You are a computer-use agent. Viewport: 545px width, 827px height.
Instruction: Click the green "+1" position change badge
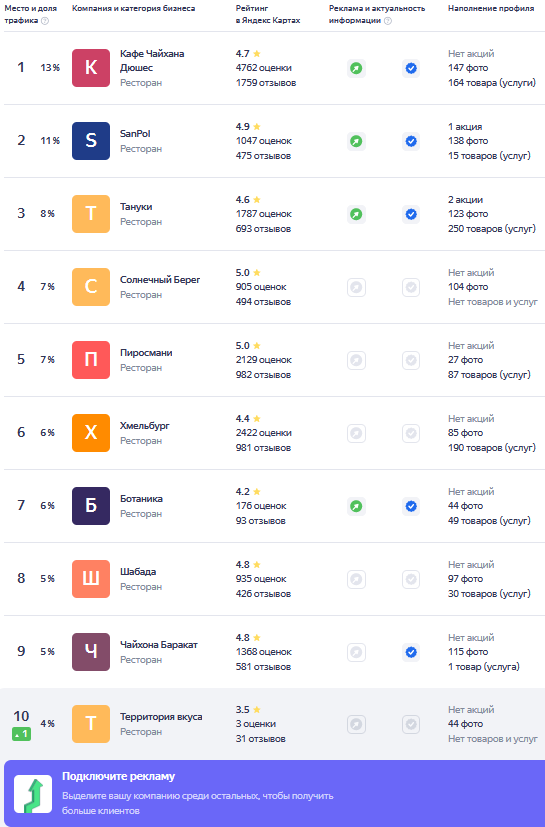click(x=21, y=734)
